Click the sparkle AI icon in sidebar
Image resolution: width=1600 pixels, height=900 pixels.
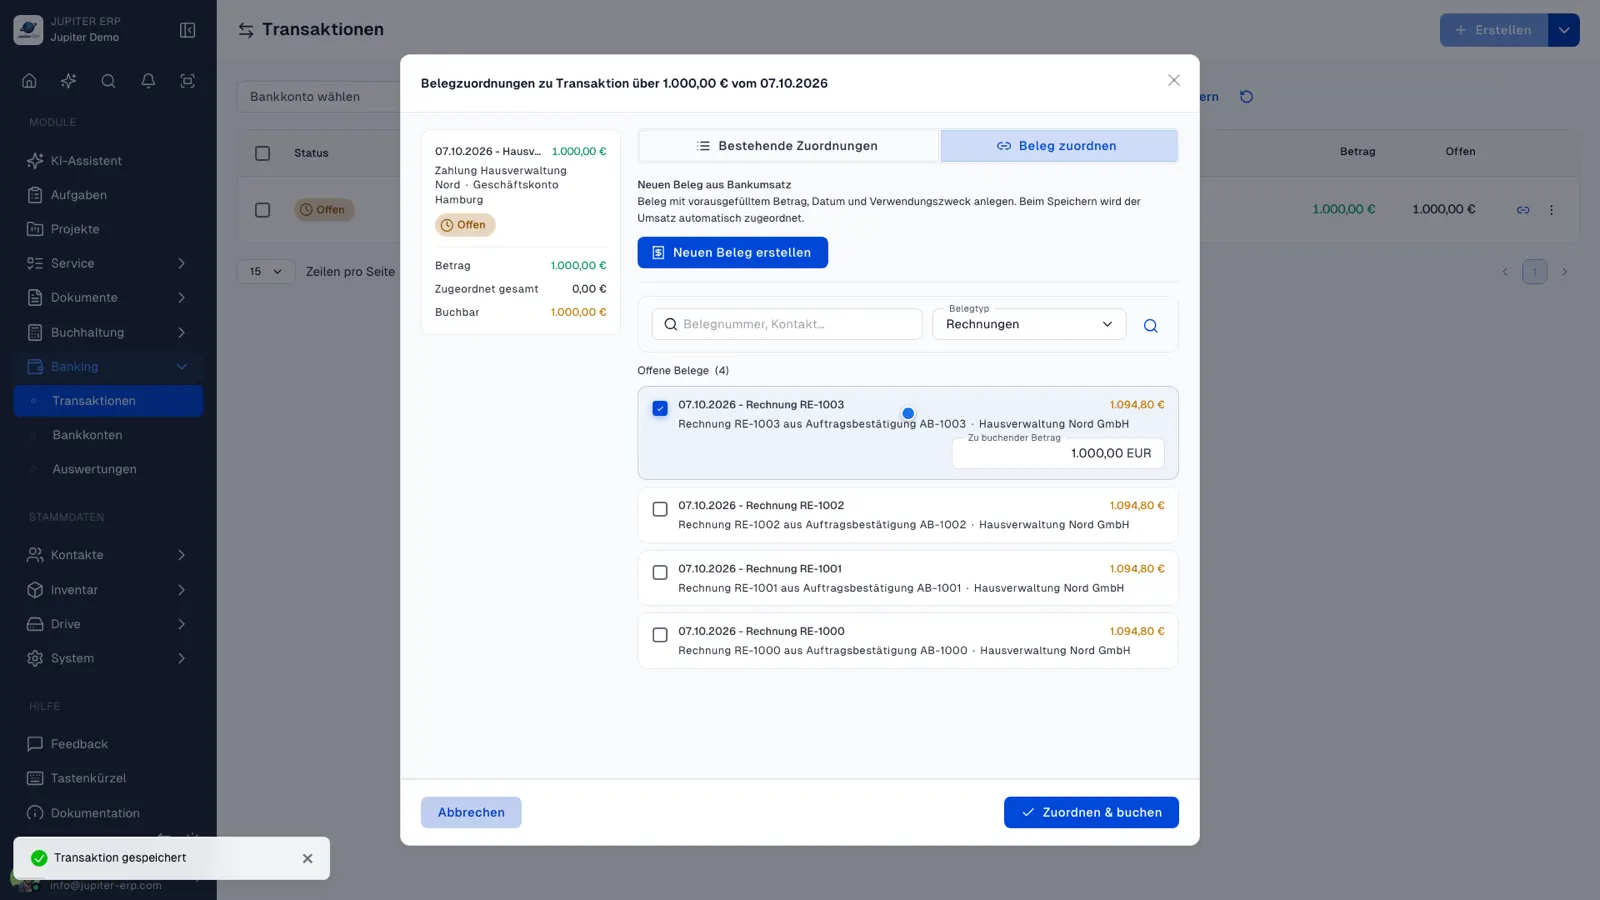68,81
